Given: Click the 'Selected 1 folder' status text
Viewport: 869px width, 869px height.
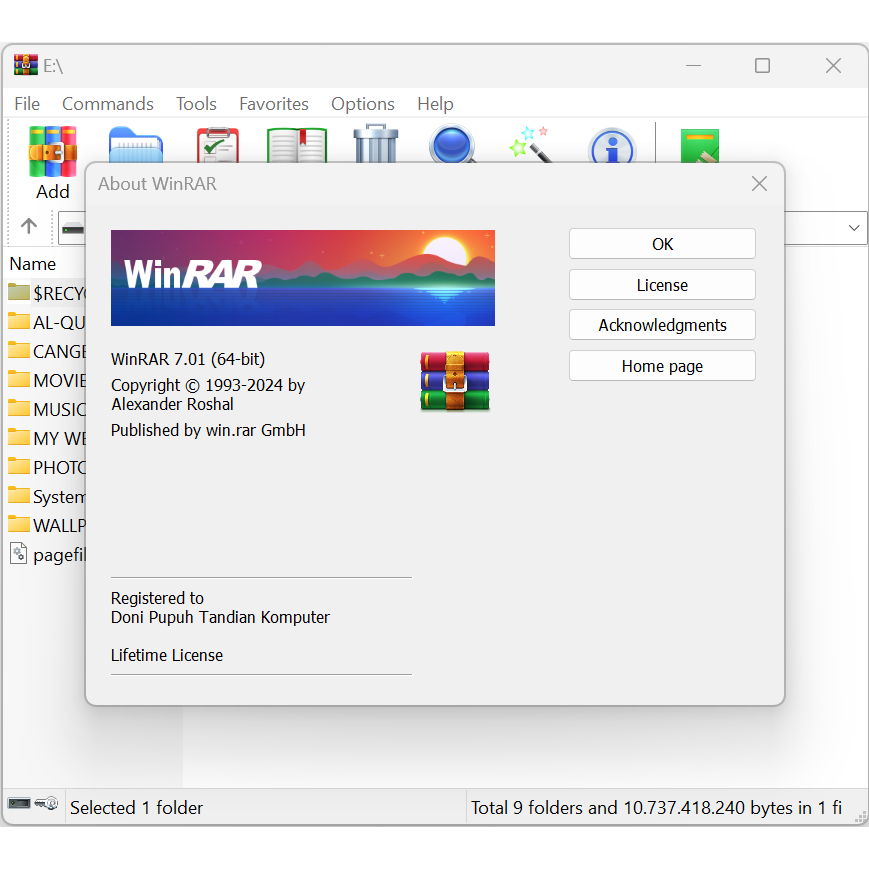Looking at the screenshot, I should 136,807.
